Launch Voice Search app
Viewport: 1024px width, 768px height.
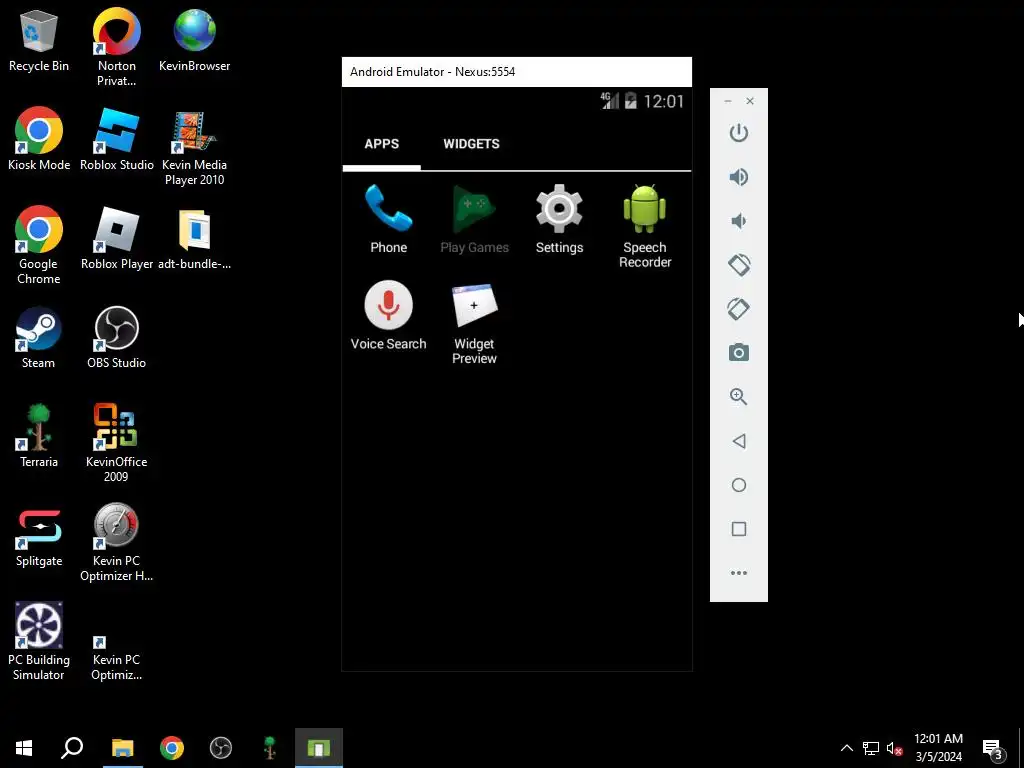pyautogui.click(x=389, y=315)
